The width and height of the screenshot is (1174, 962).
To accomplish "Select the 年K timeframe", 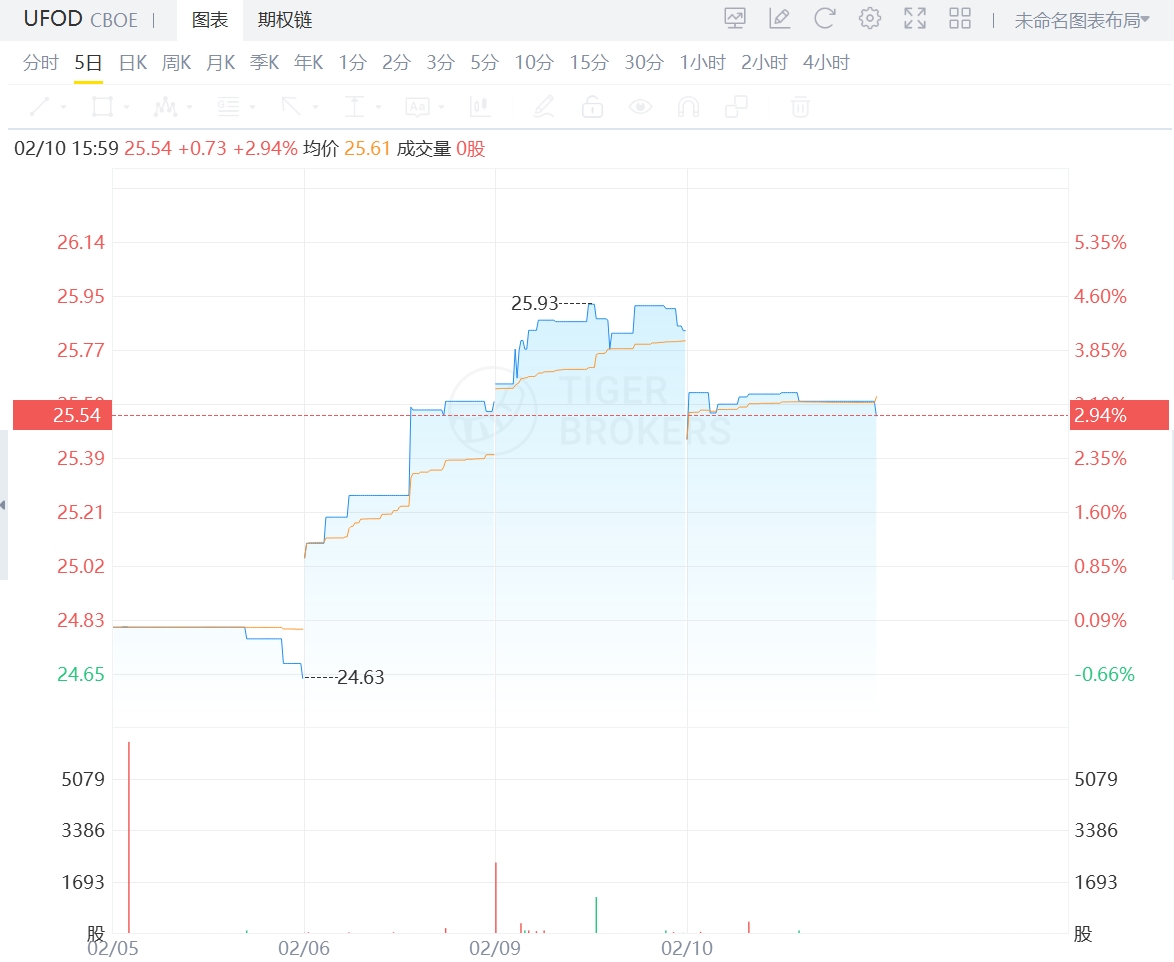I will [308, 63].
